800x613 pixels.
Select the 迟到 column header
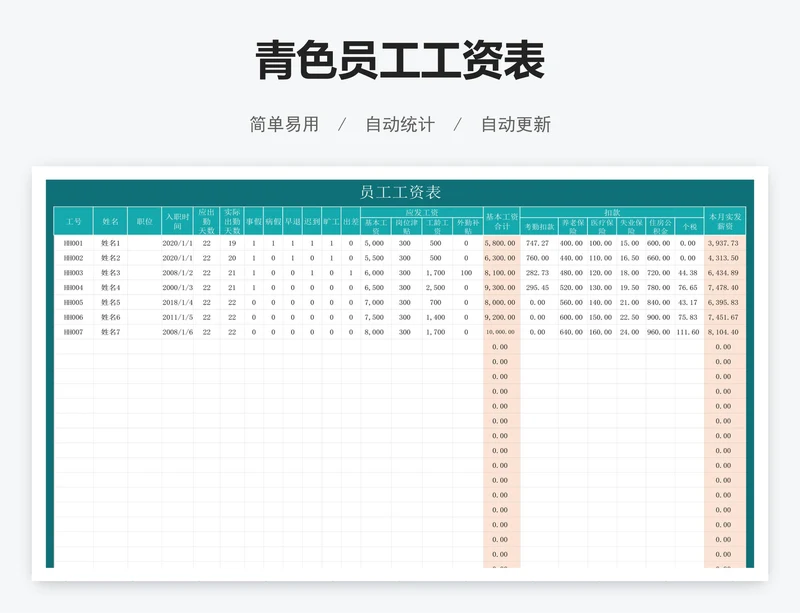coord(312,221)
